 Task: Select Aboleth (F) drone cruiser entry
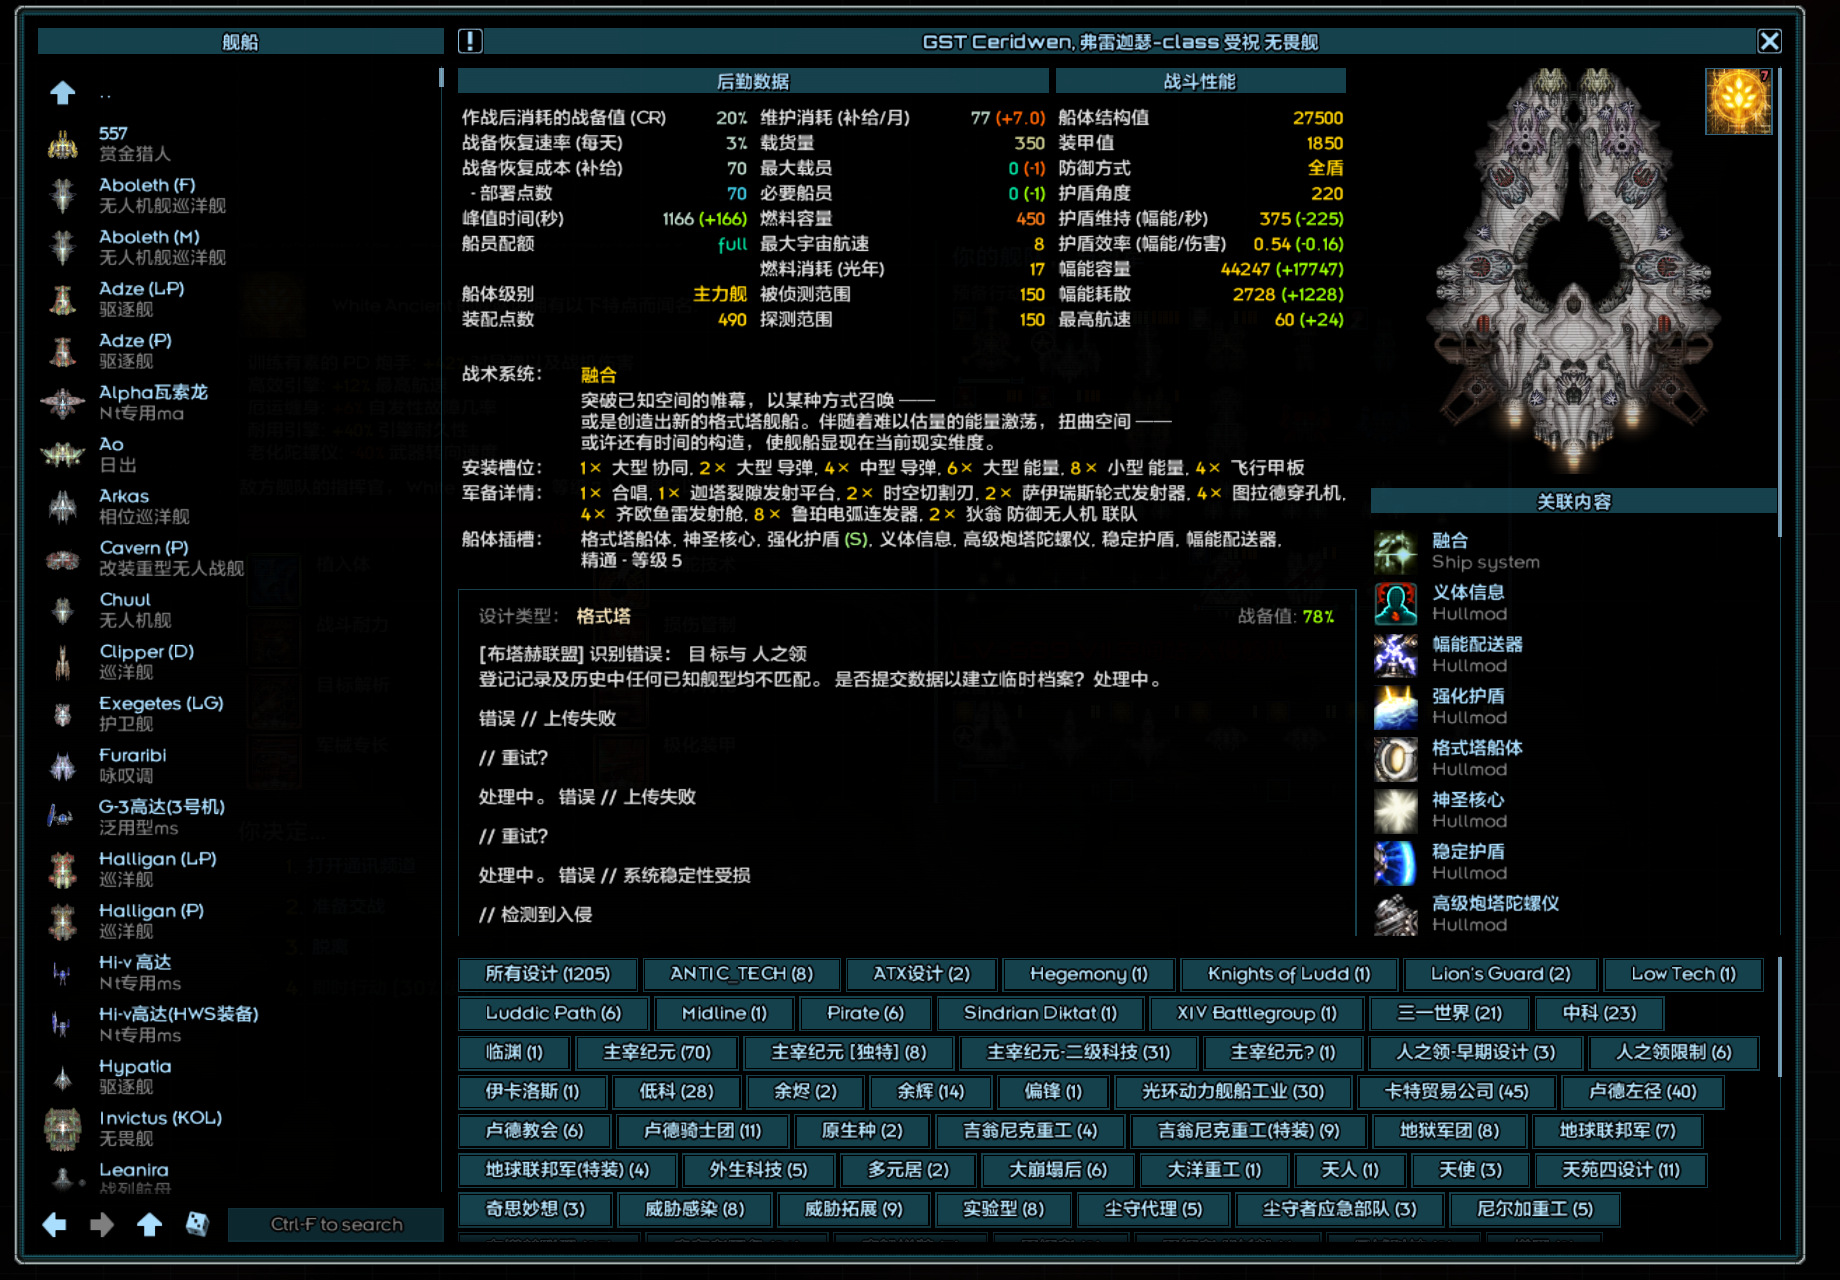pos(147,195)
